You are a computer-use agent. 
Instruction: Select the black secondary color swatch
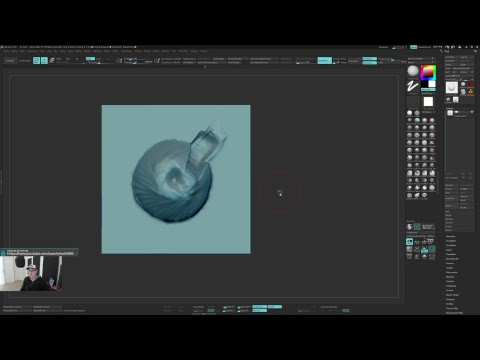pos(424,84)
